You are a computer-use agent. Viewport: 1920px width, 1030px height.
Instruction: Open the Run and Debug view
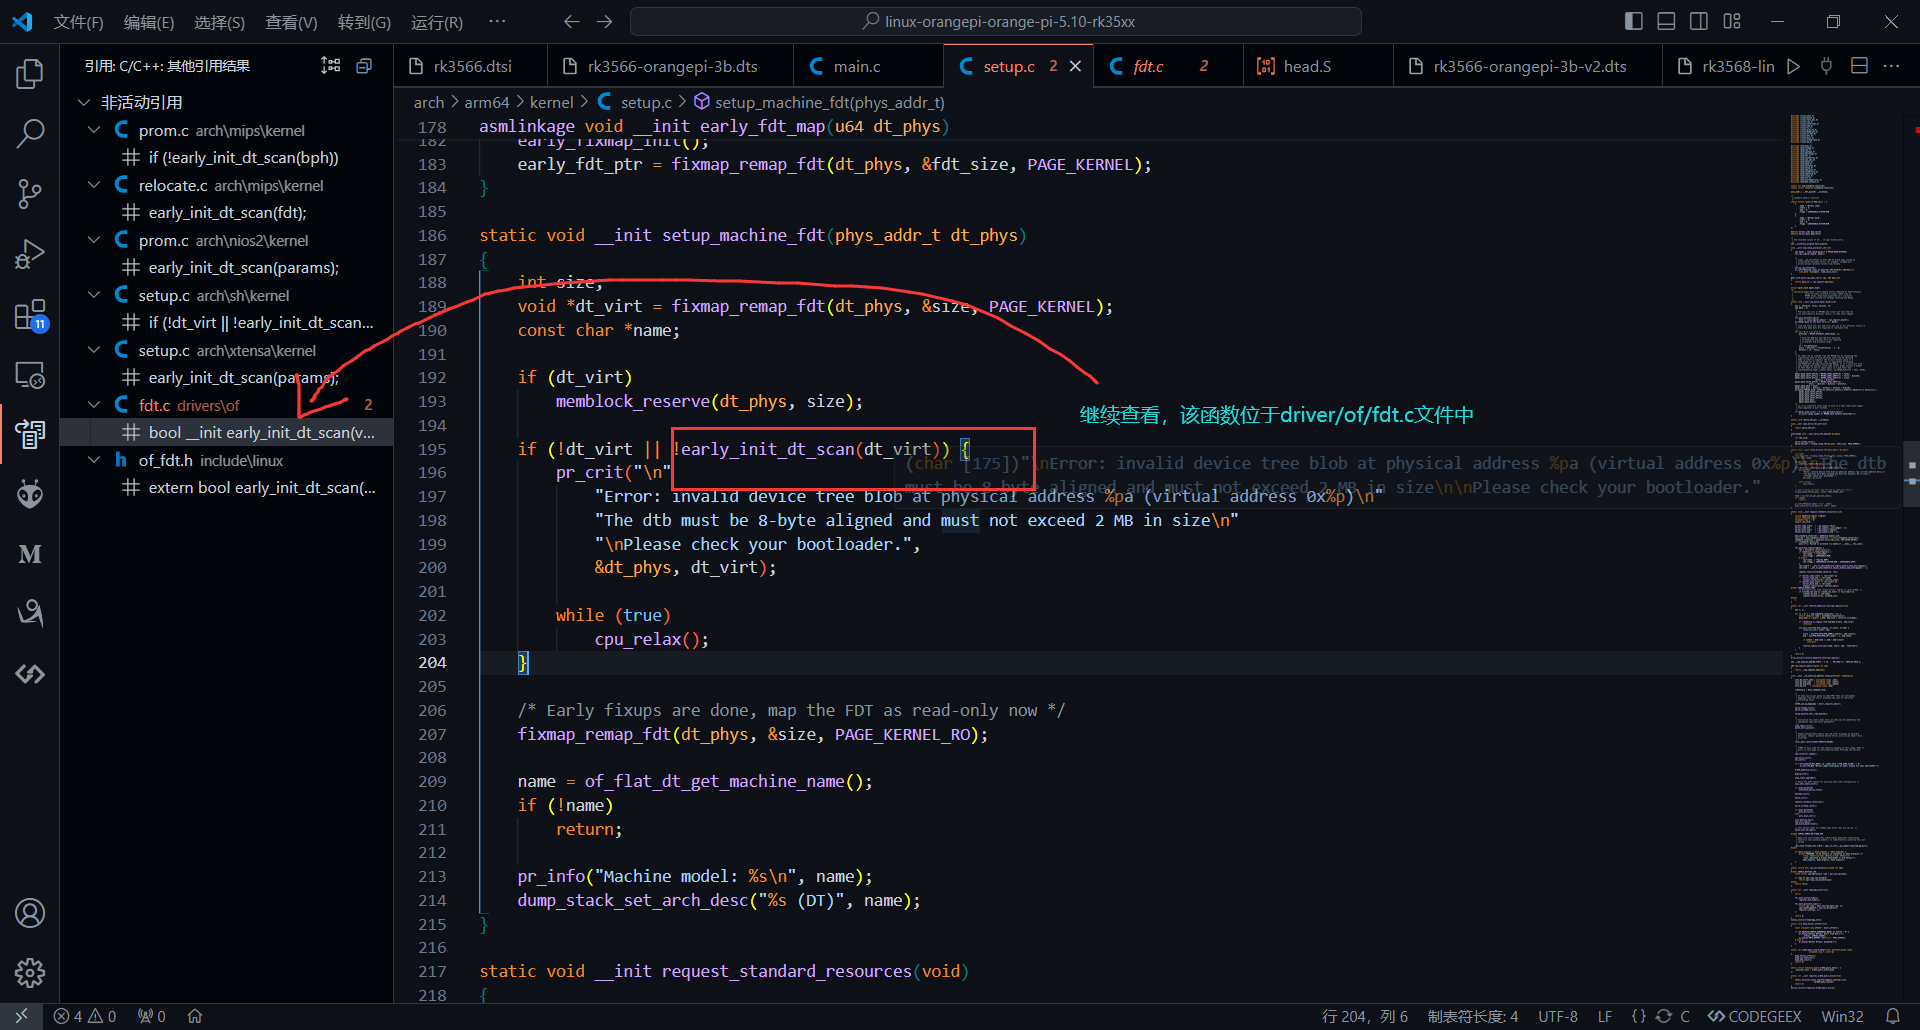30,254
